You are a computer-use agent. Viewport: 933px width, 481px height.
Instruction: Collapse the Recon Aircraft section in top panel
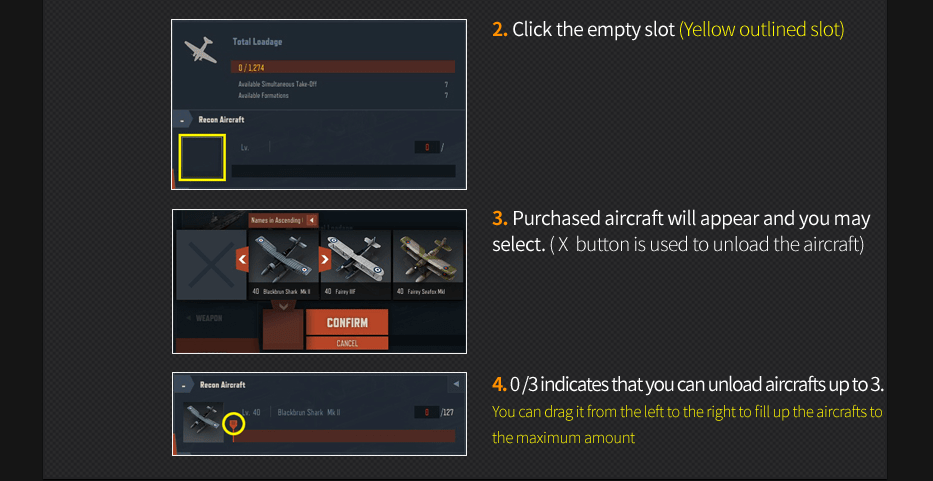pos(182,120)
